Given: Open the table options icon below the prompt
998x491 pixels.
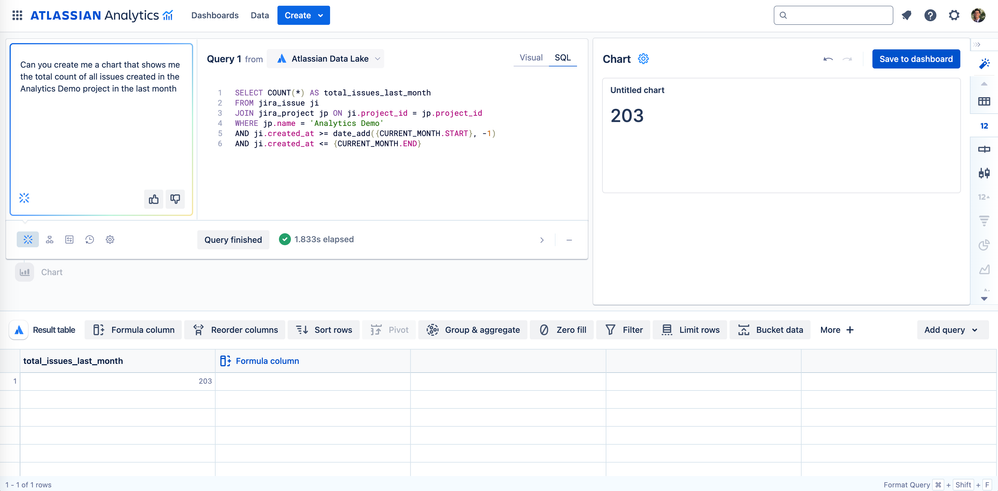Looking at the screenshot, I should (69, 239).
